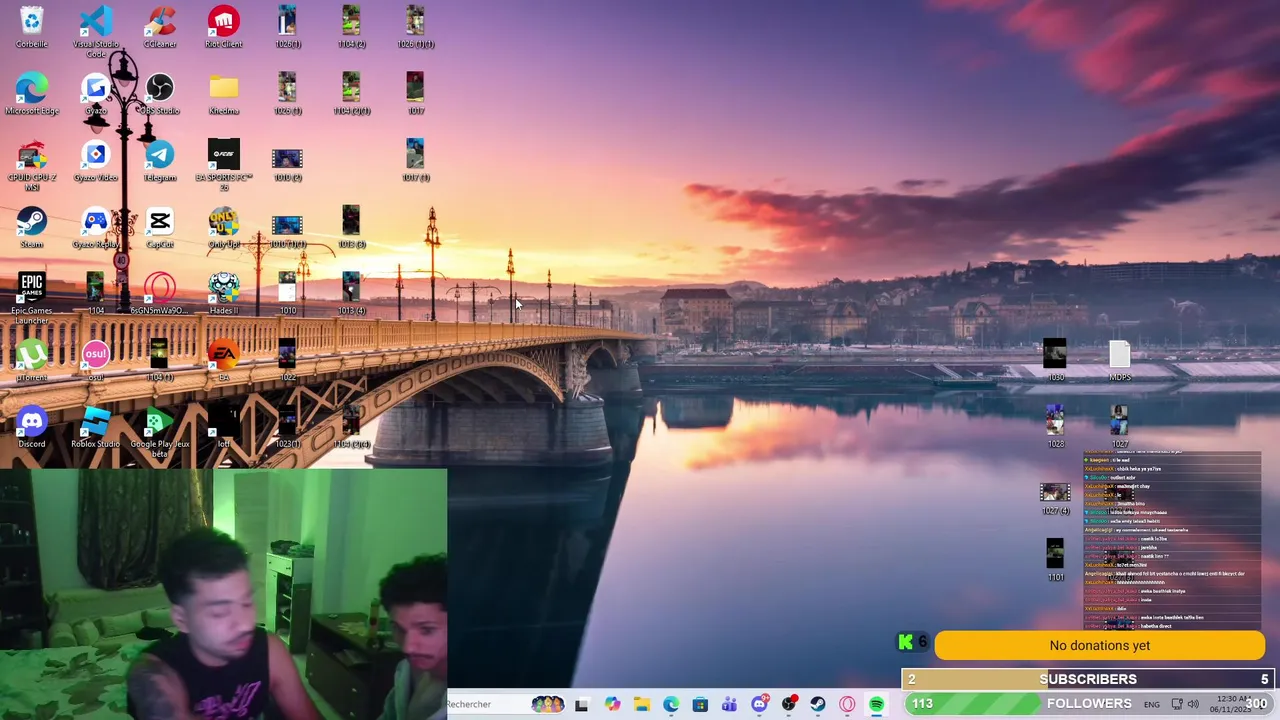The image size is (1280, 720).
Task: Switch to Steam in taskbar
Action: (818, 705)
